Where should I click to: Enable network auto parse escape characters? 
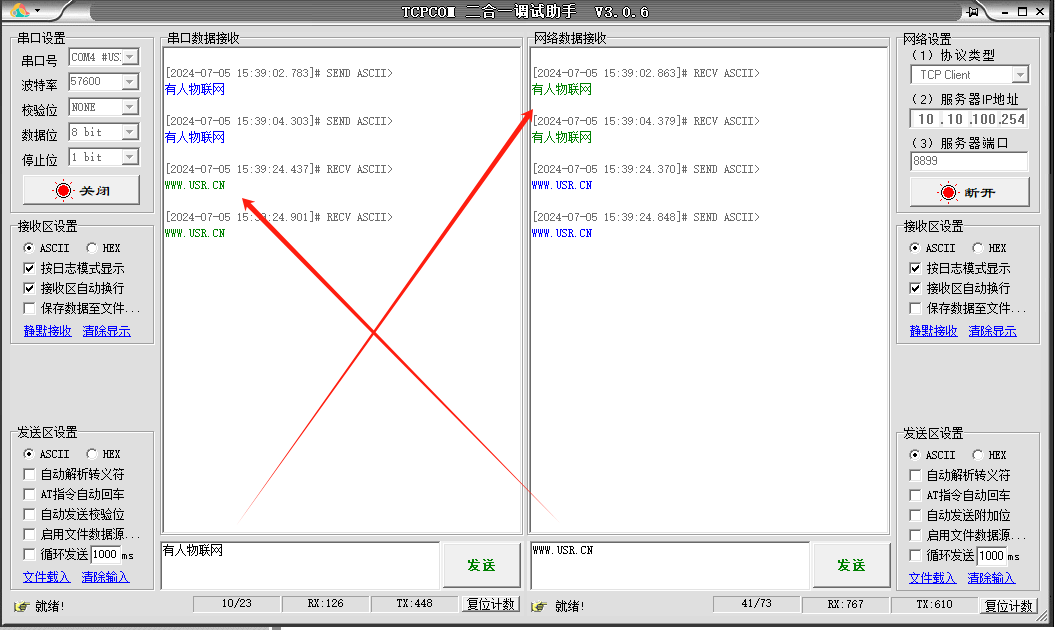915,475
